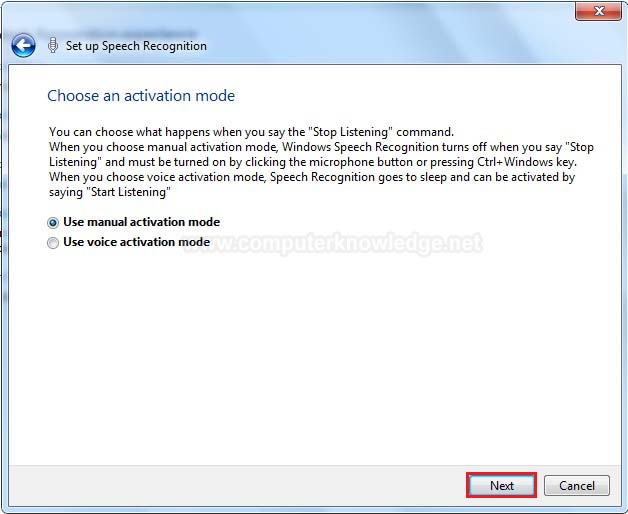Image resolution: width=628 pixels, height=514 pixels.
Task: Select Use voice activation mode radio button
Action: coord(53,243)
